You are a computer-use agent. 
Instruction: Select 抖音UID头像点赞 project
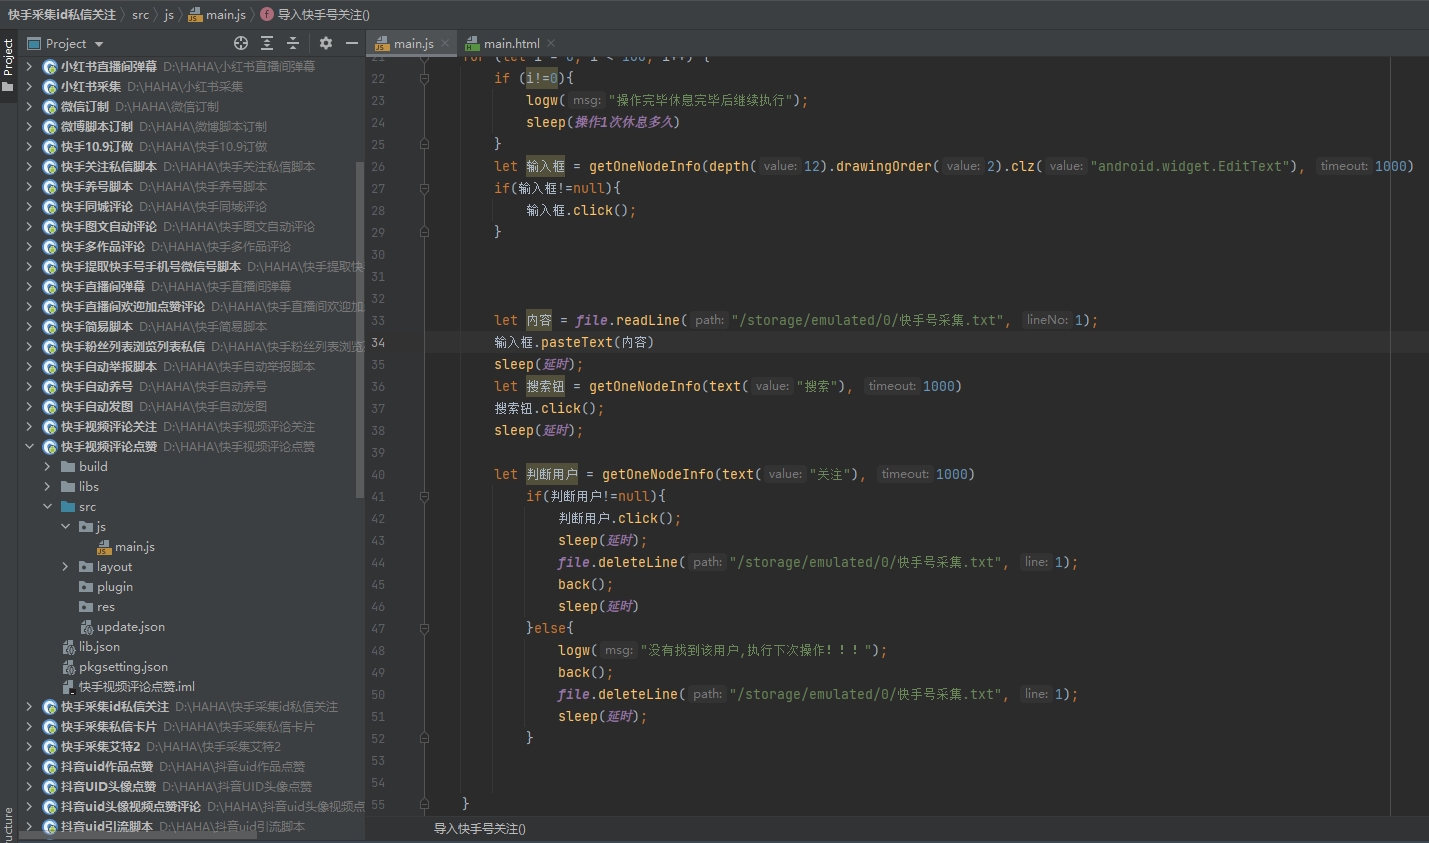pyautogui.click(x=108, y=786)
